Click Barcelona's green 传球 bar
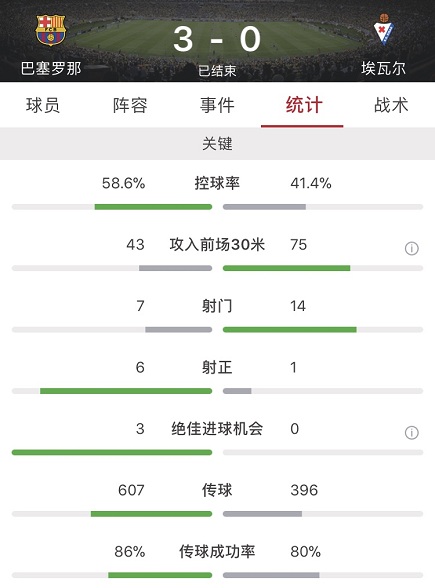Screen dimensions: 435x588 pos(151,514)
